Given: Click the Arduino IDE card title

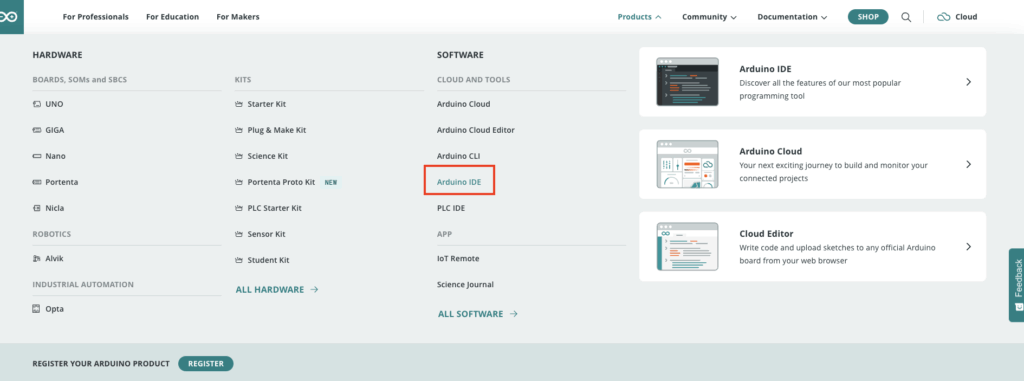Looking at the screenshot, I should [x=765, y=69].
